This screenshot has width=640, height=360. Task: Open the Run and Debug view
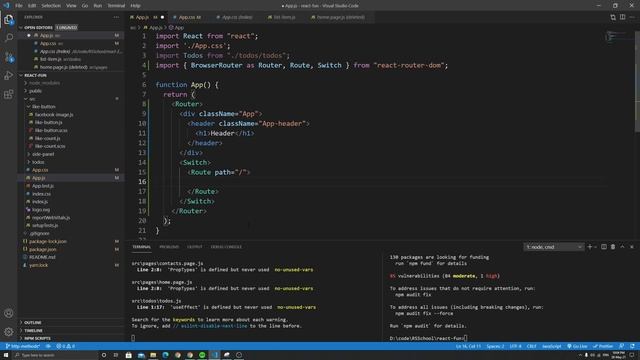tap(9, 76)
